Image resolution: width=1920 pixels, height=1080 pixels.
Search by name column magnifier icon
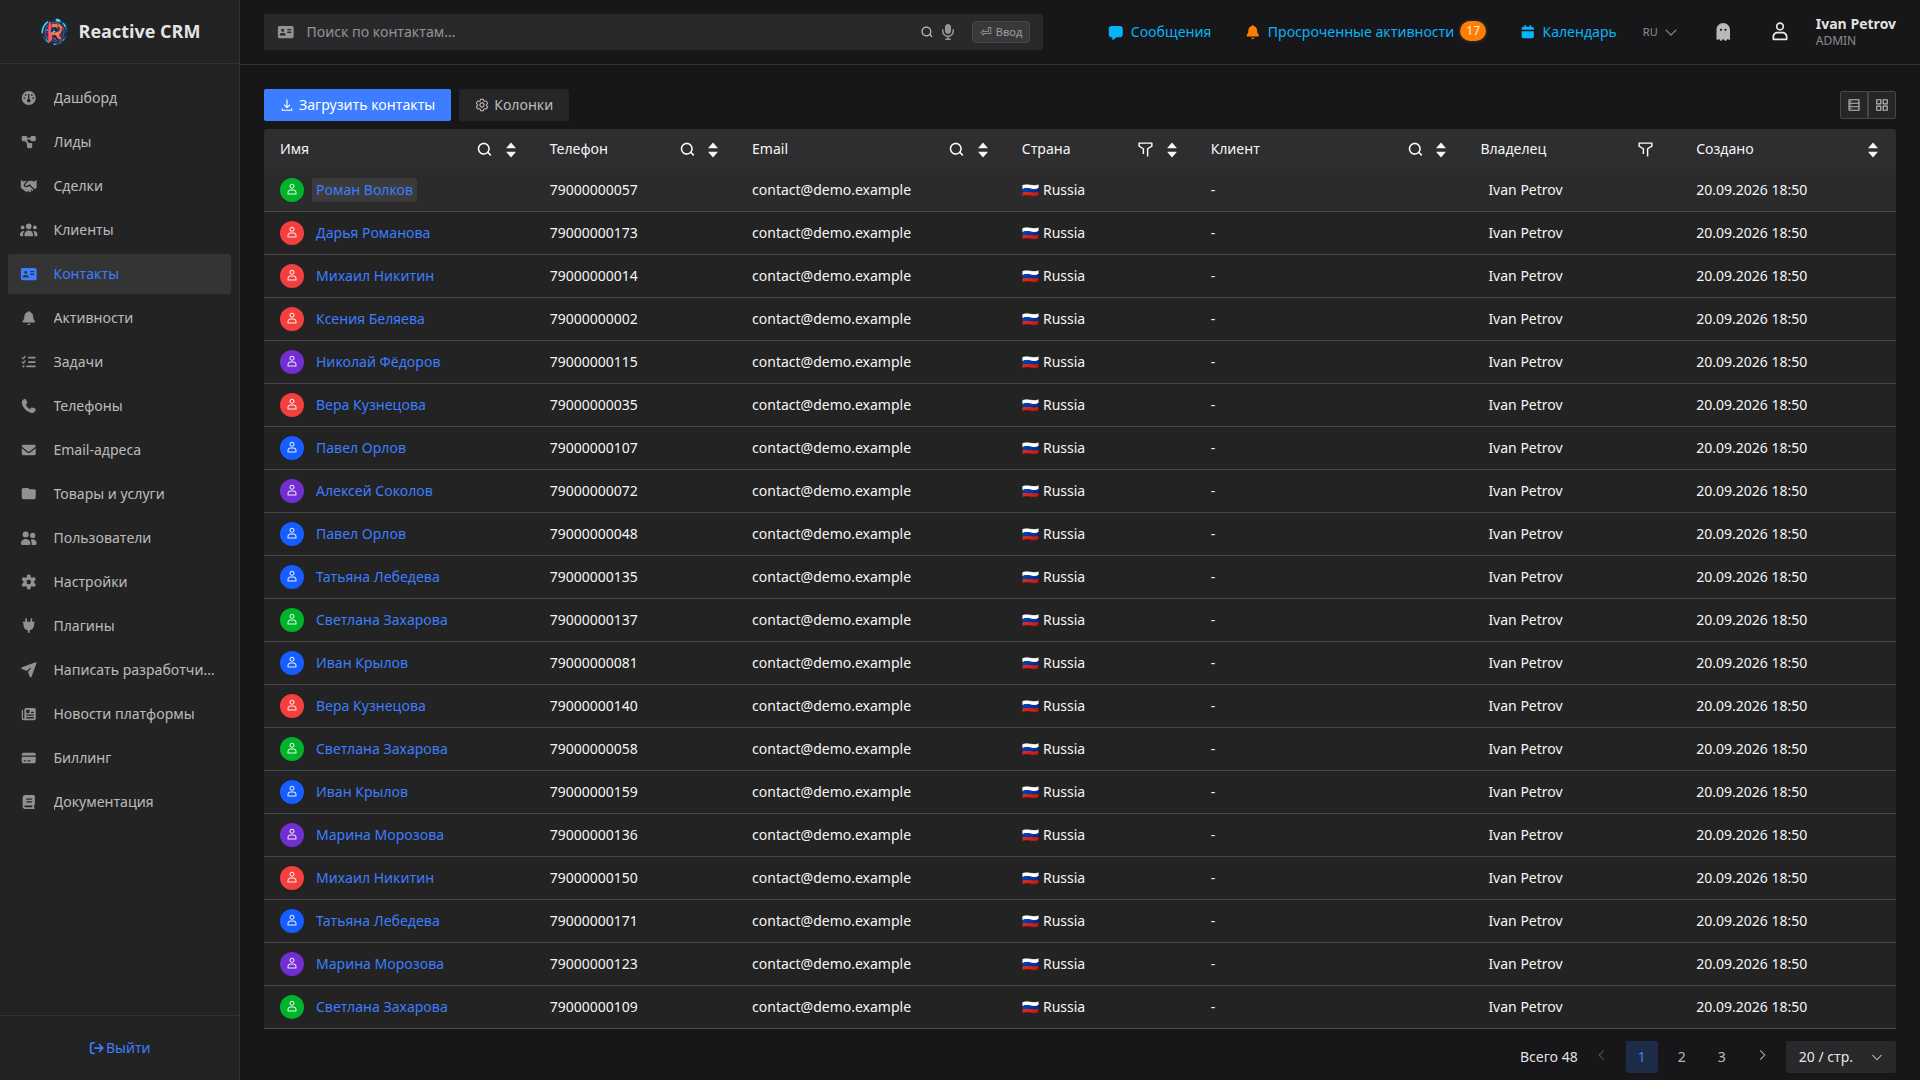tap(484, 149)
